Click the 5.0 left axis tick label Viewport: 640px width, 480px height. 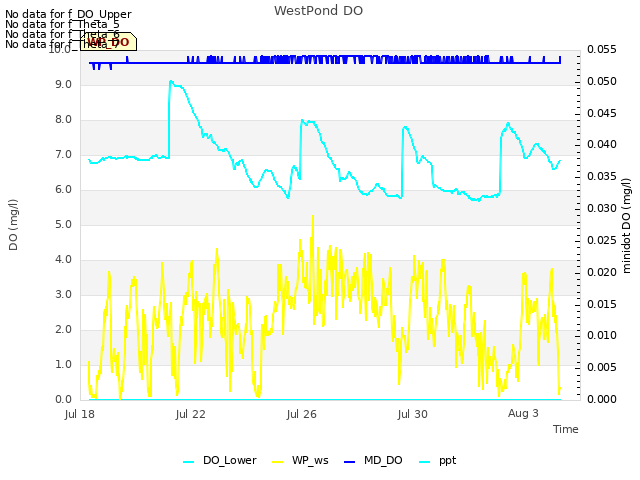tap(63, 224)
